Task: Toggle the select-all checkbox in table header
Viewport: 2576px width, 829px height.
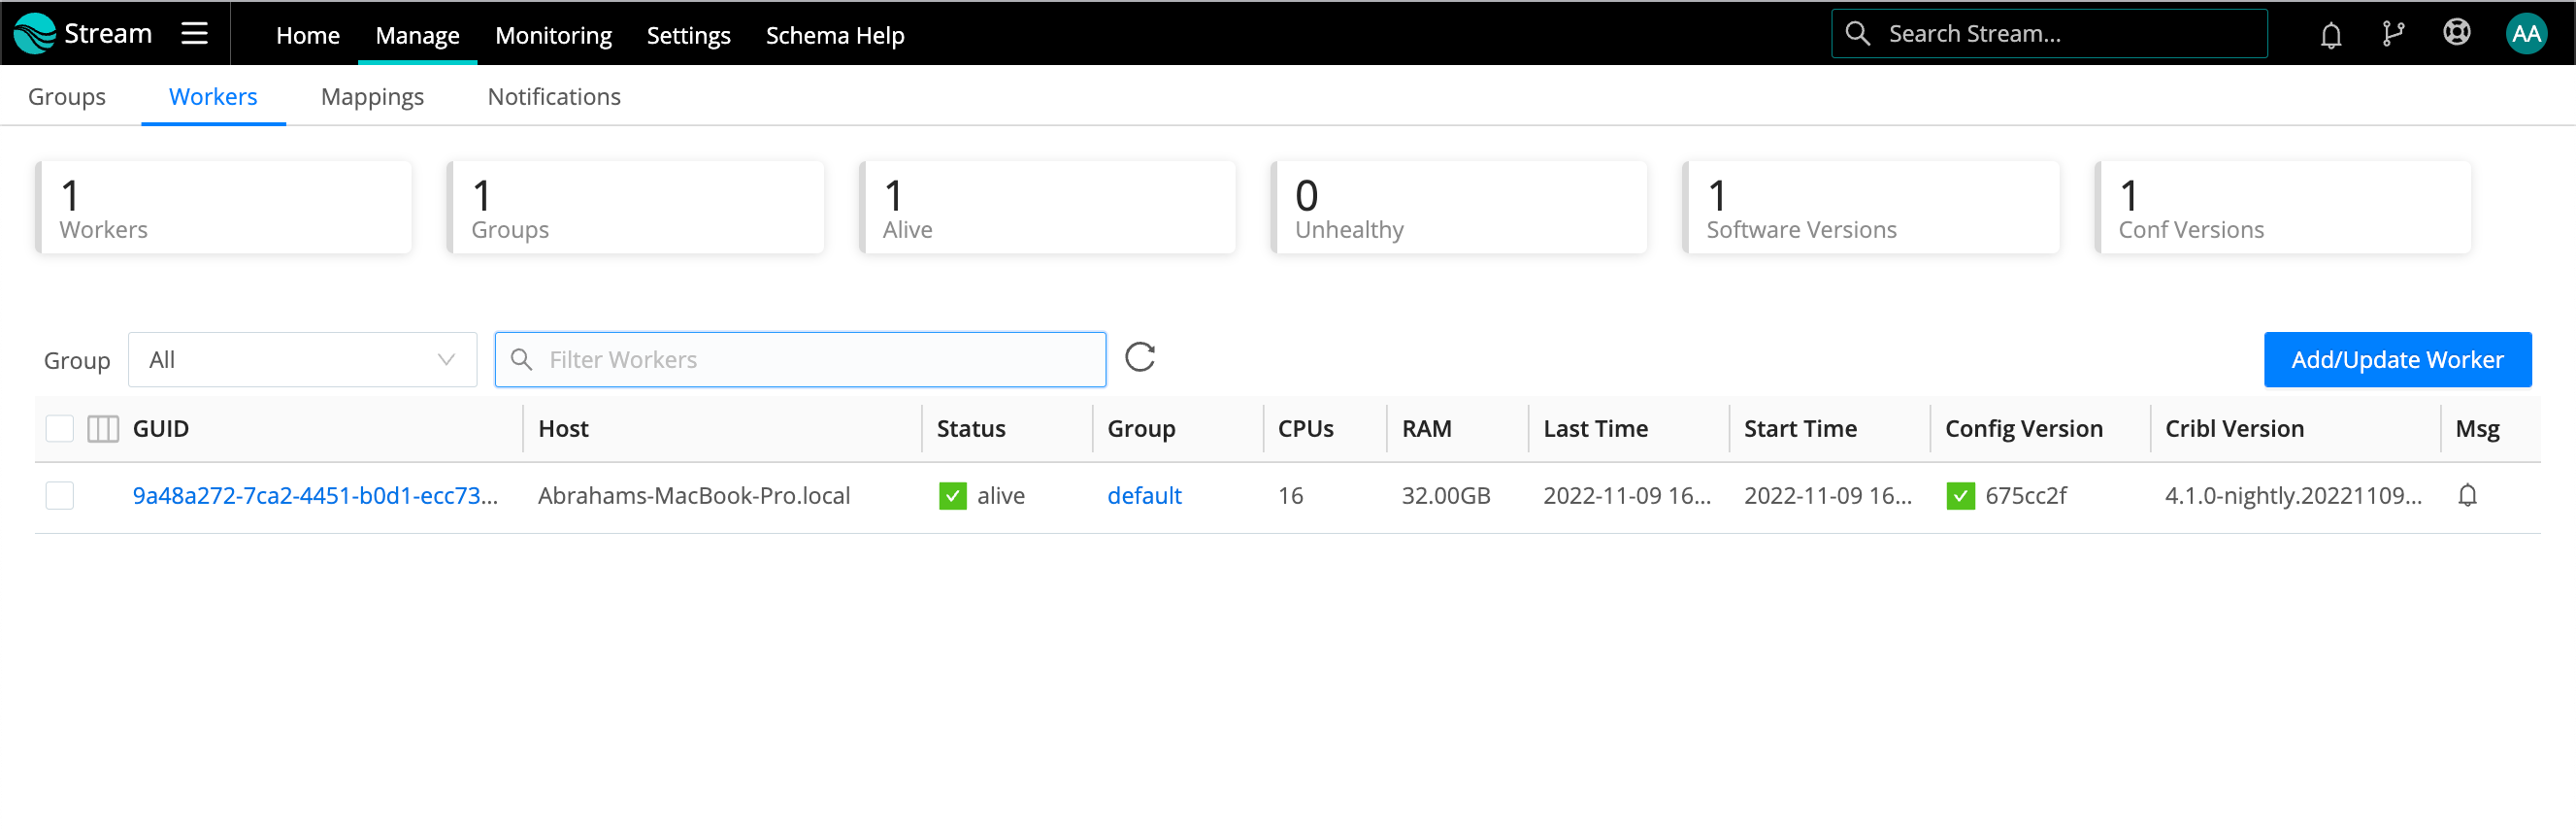Action: coord(60,429)
